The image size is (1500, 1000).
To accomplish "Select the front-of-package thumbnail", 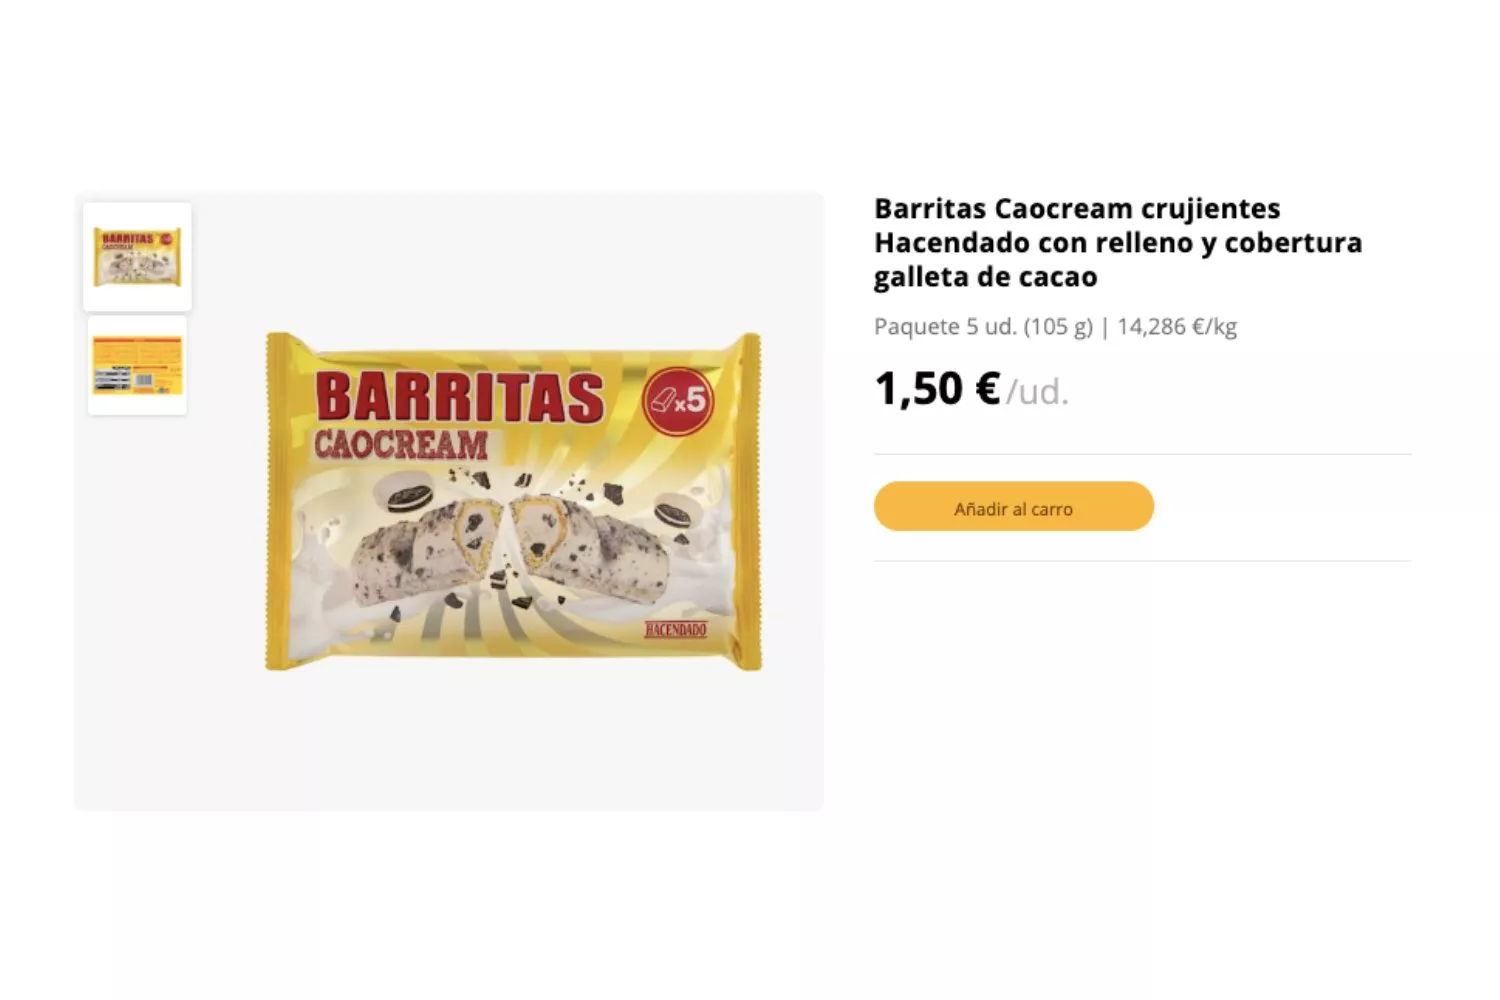I will point(137,257).
